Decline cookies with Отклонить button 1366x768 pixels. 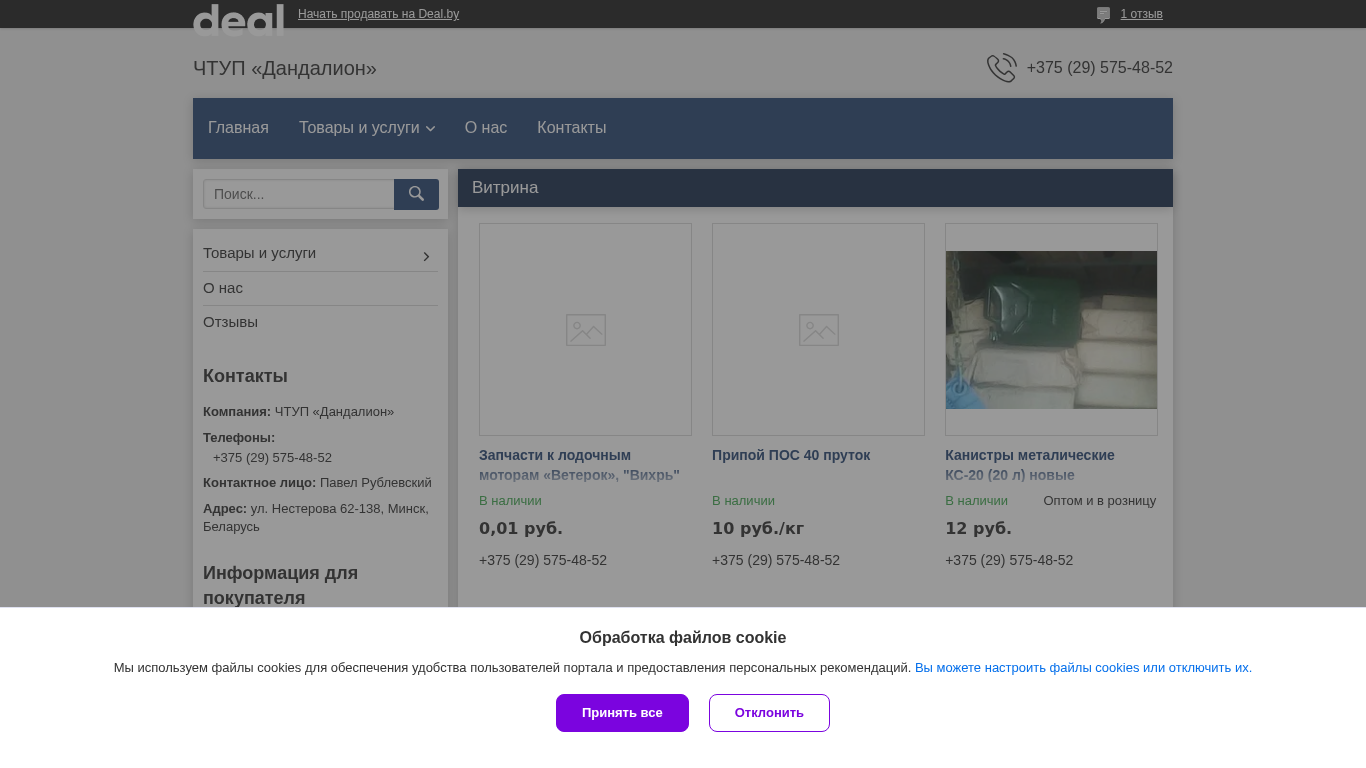769,713
